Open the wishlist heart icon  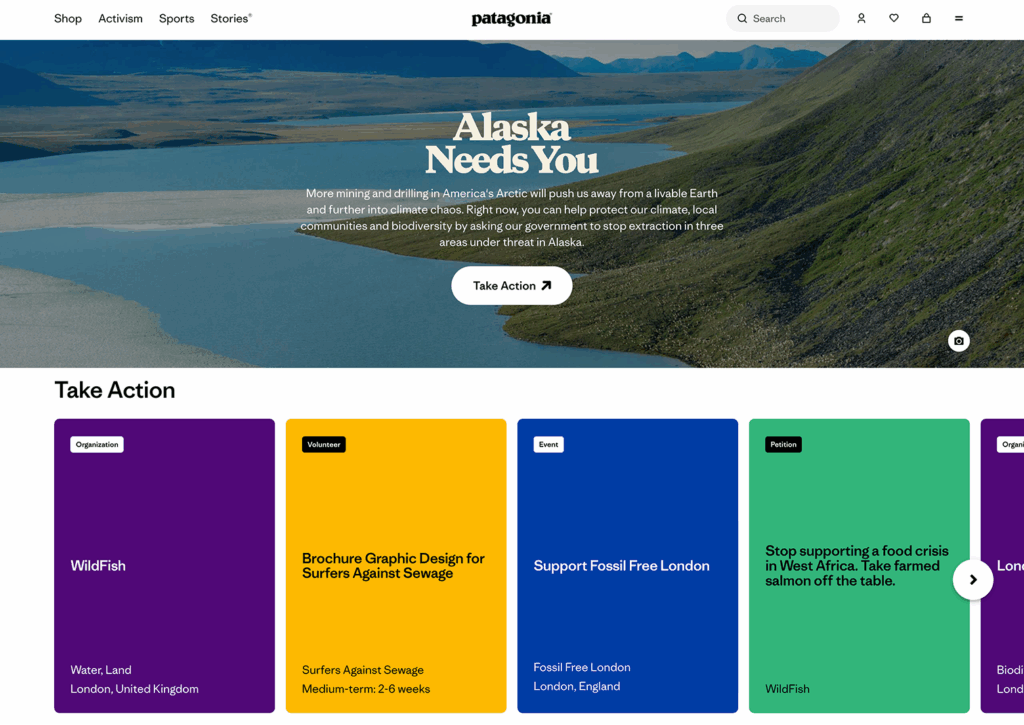[894, 18]
